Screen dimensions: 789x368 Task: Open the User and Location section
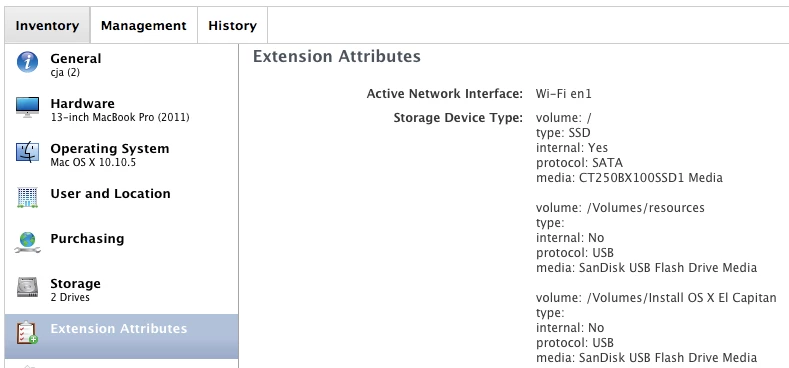(x=121, y=200)
